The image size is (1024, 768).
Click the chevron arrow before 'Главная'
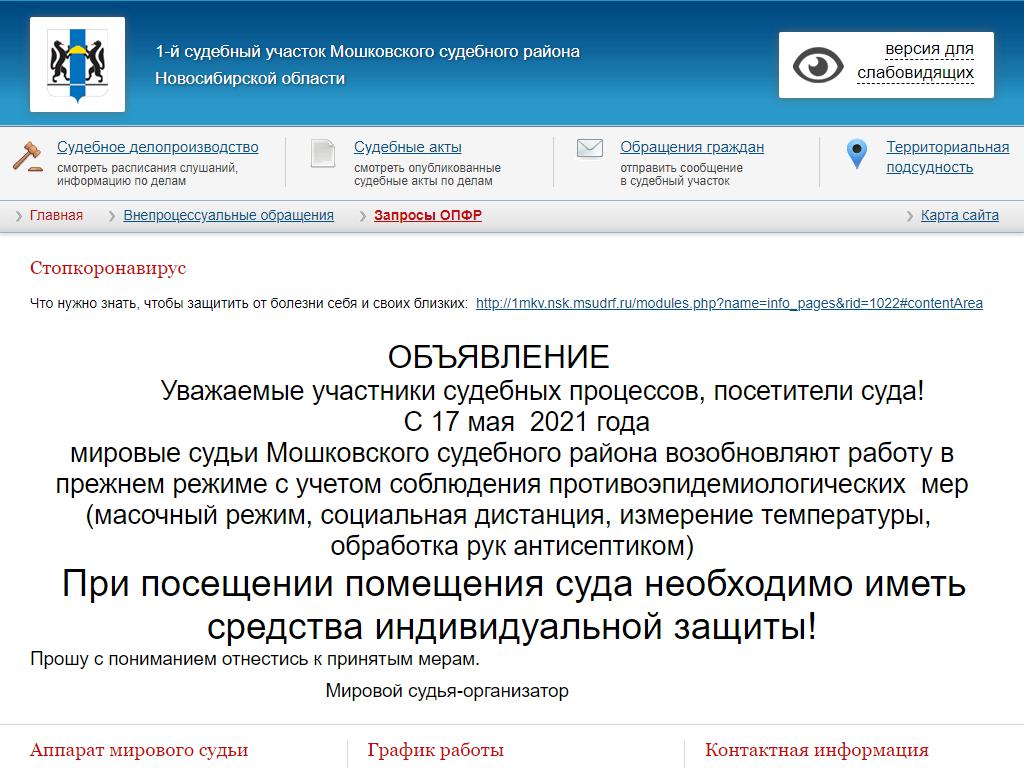point(19,216)
